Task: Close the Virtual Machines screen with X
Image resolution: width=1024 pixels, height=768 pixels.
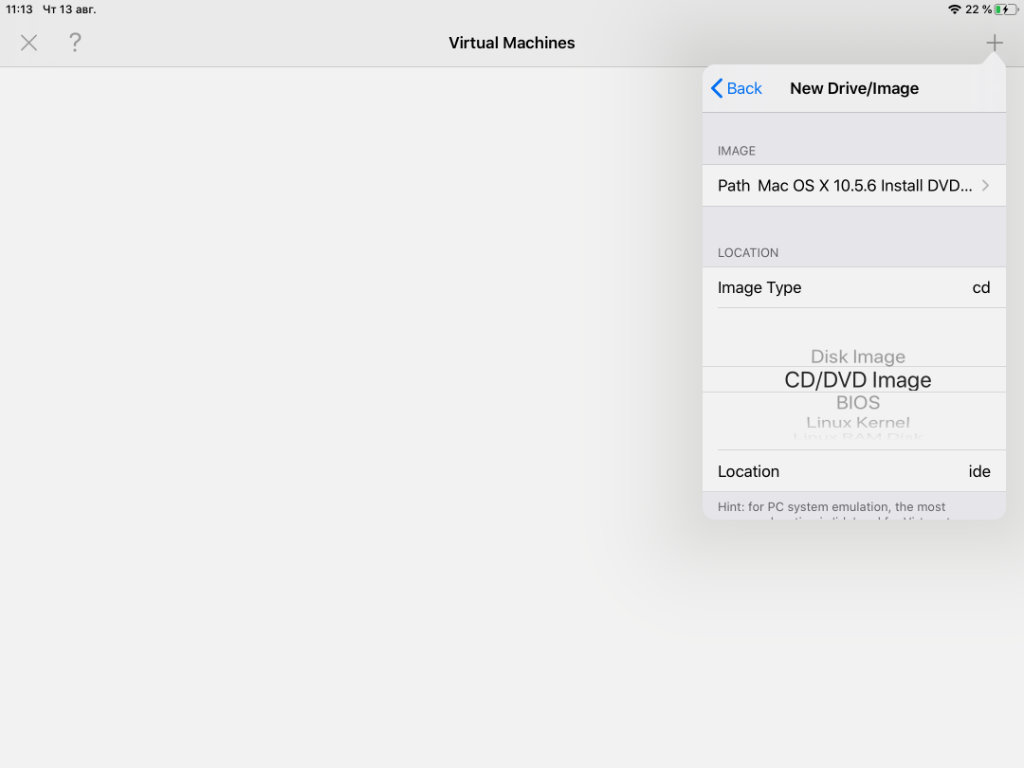Action: point(29,43)
